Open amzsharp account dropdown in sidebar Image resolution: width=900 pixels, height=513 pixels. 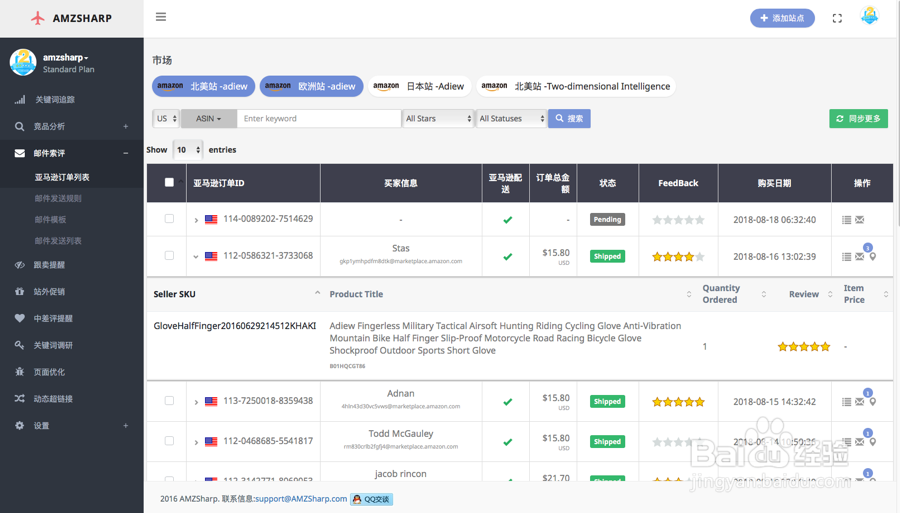pyautogui.click(x=65, y=57)
